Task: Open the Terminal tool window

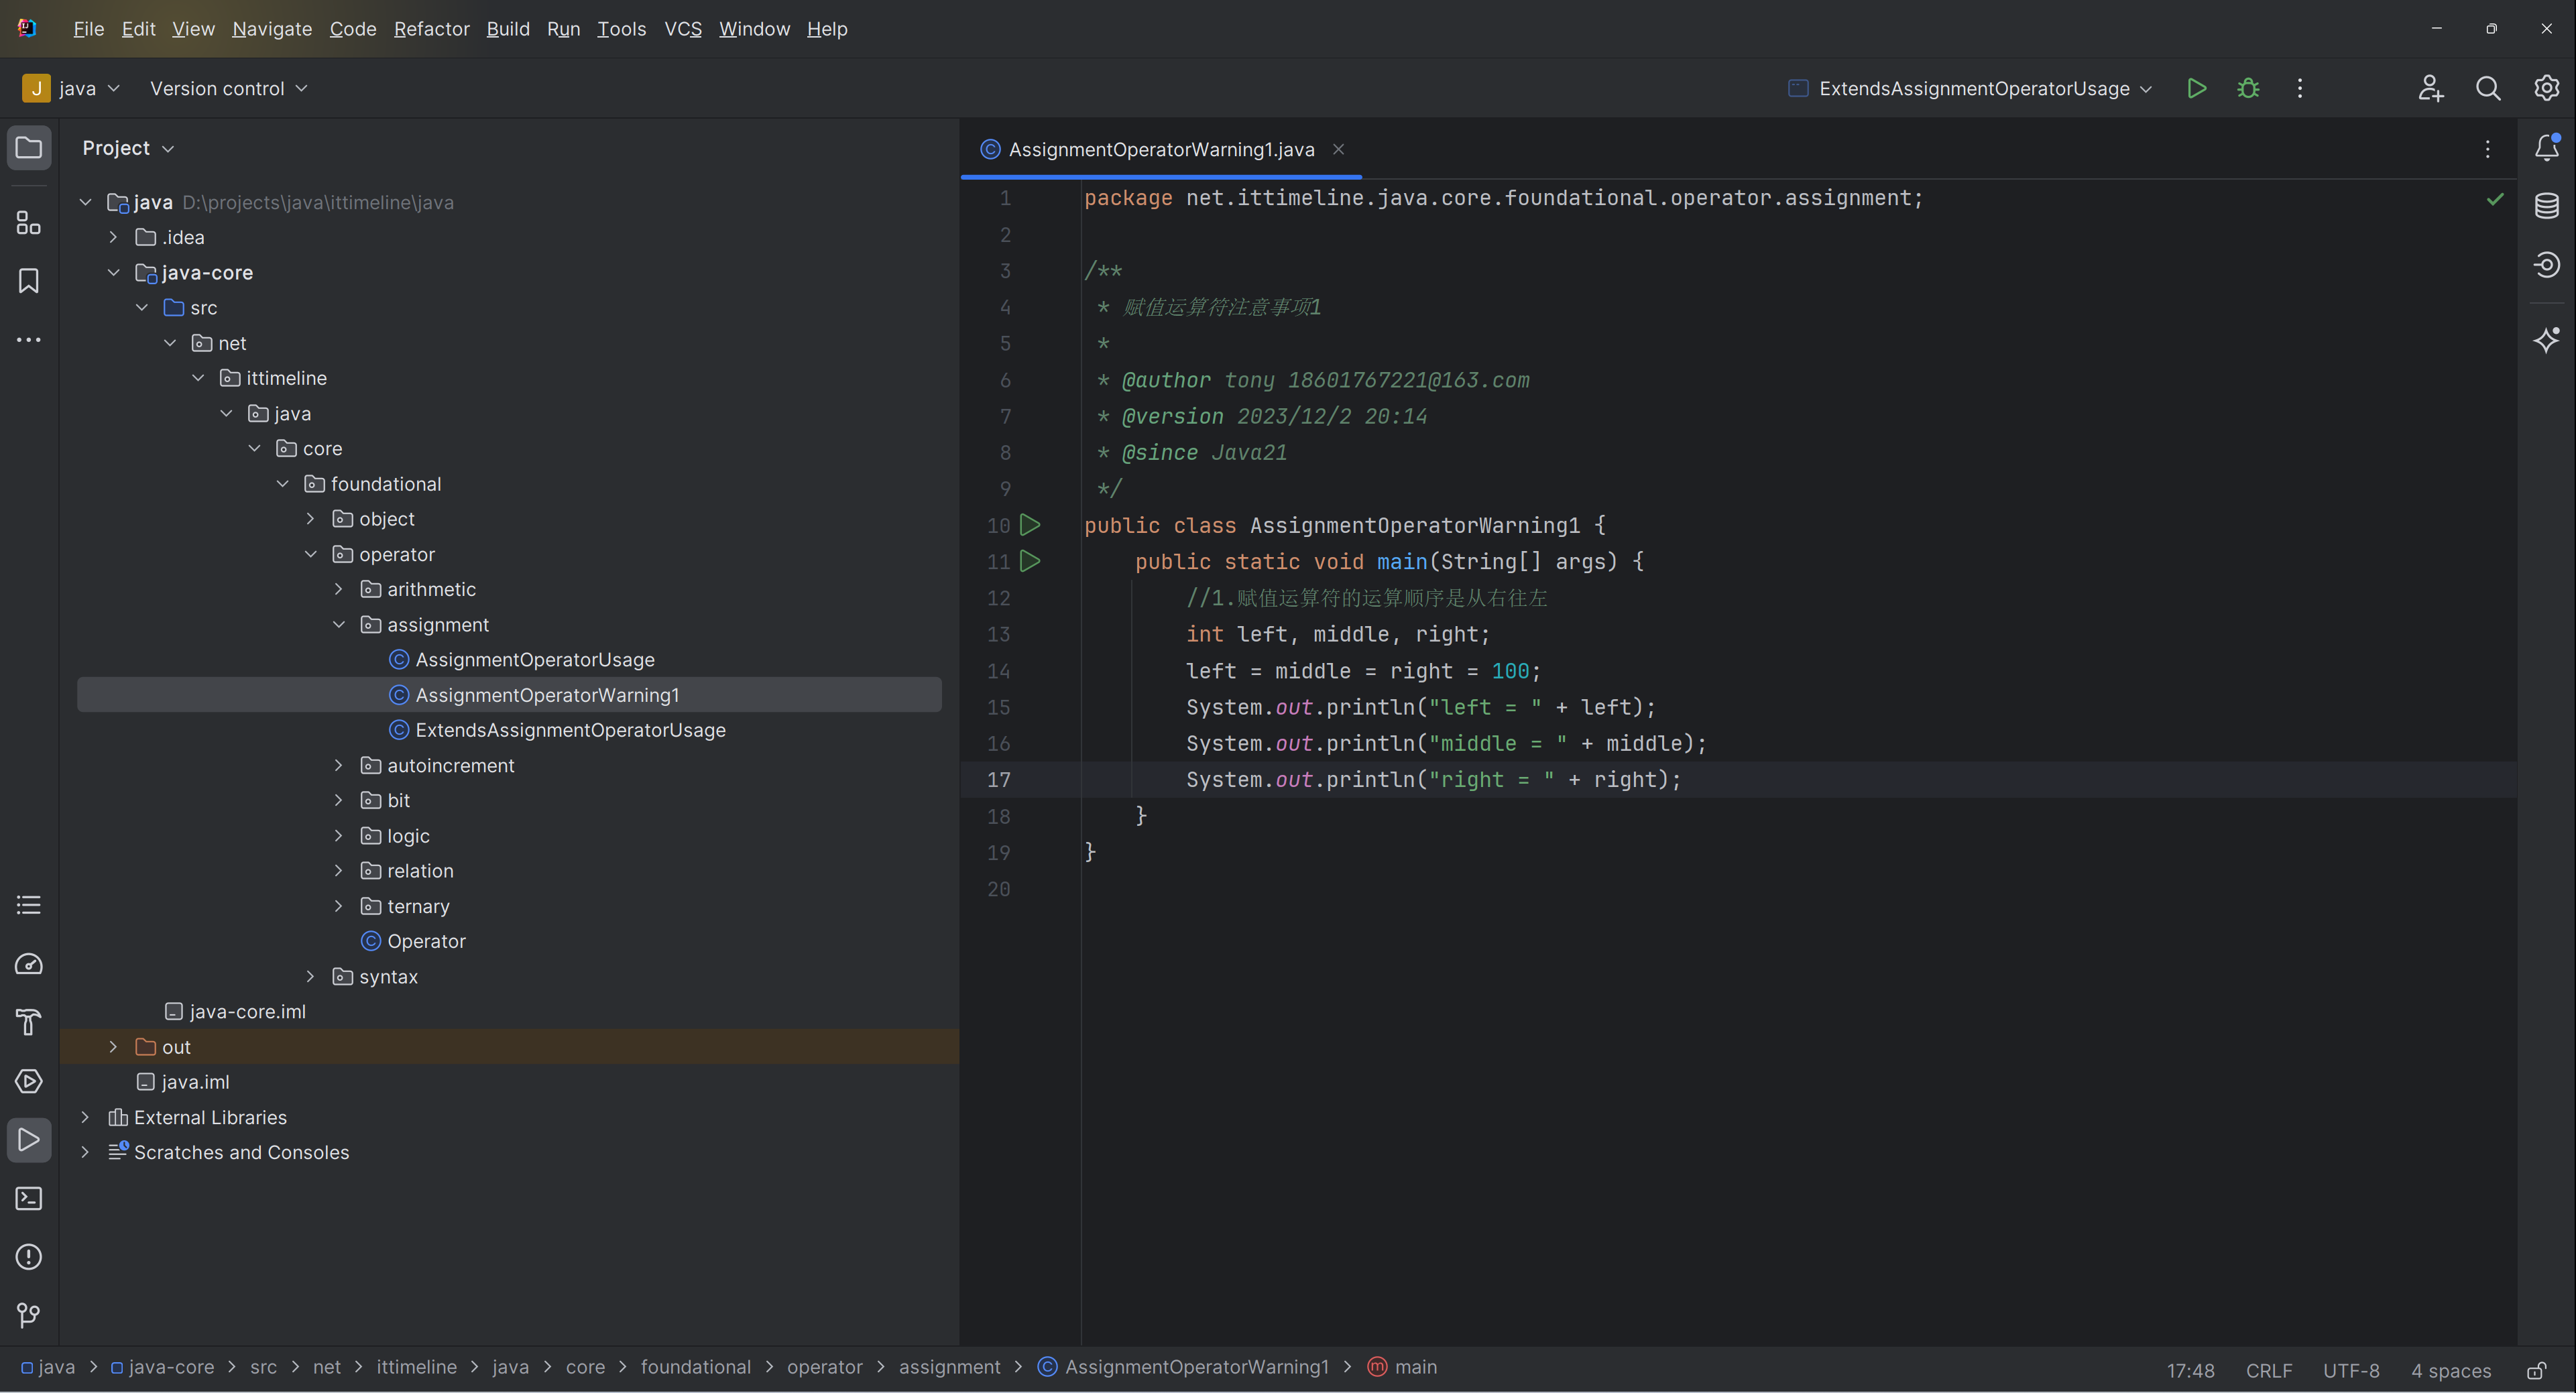Action: tap(29, 1198)
